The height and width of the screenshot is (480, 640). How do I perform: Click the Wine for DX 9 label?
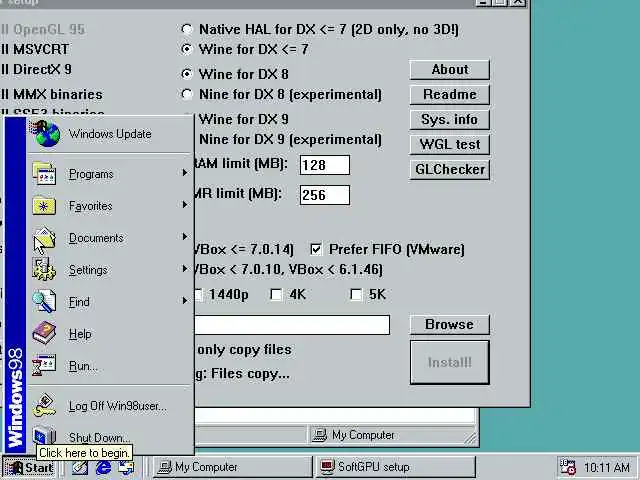point(244,119)
